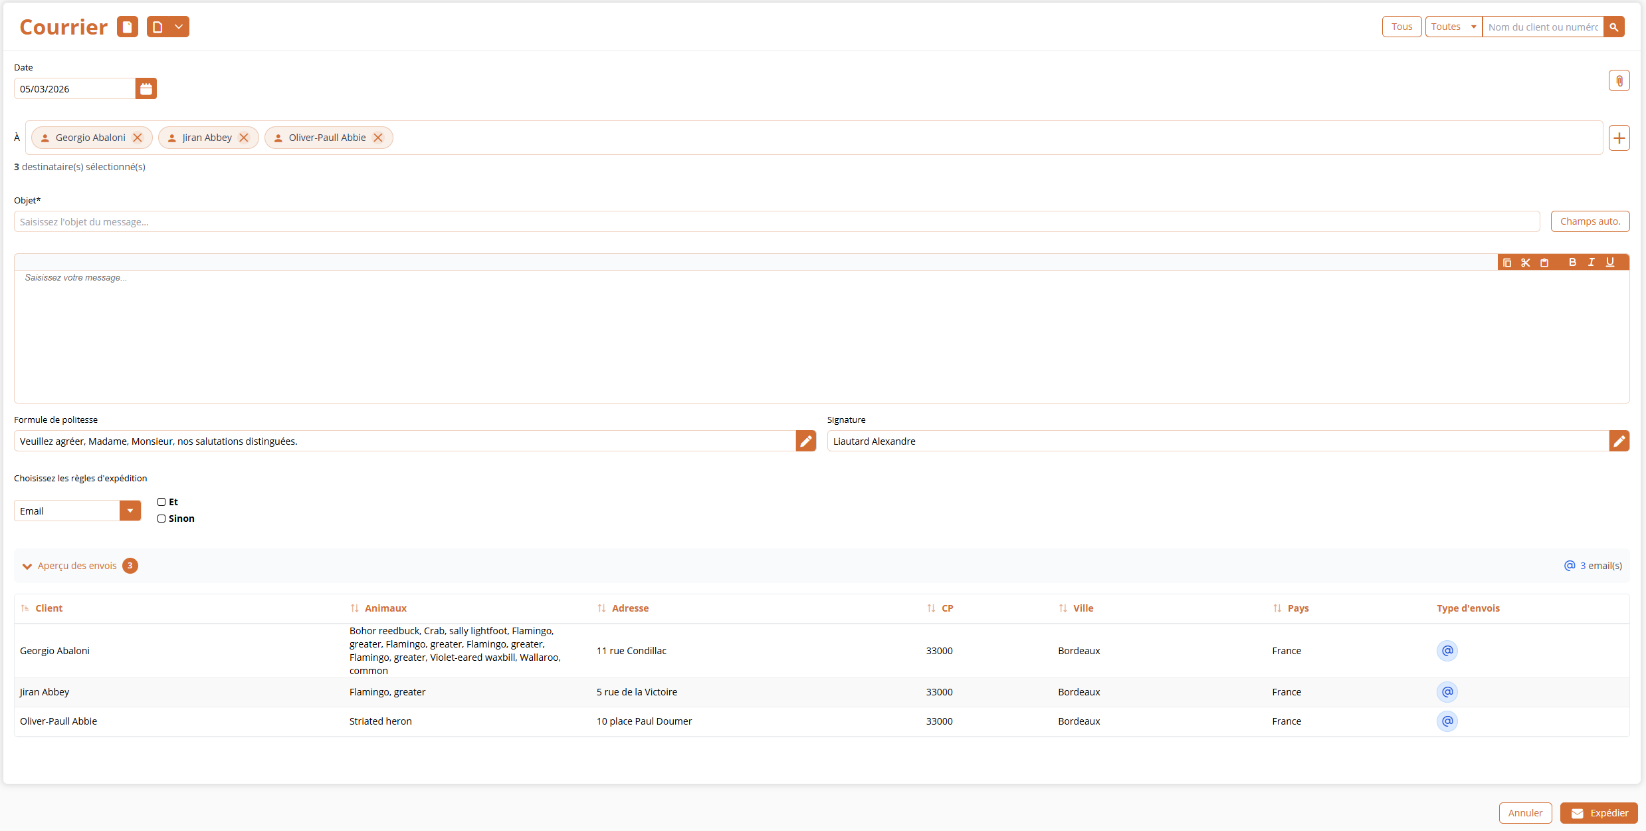This screenshot has height=831, width=1646.
Task: Check the 'Sinon' checkbox
Action: pos(161,519)
